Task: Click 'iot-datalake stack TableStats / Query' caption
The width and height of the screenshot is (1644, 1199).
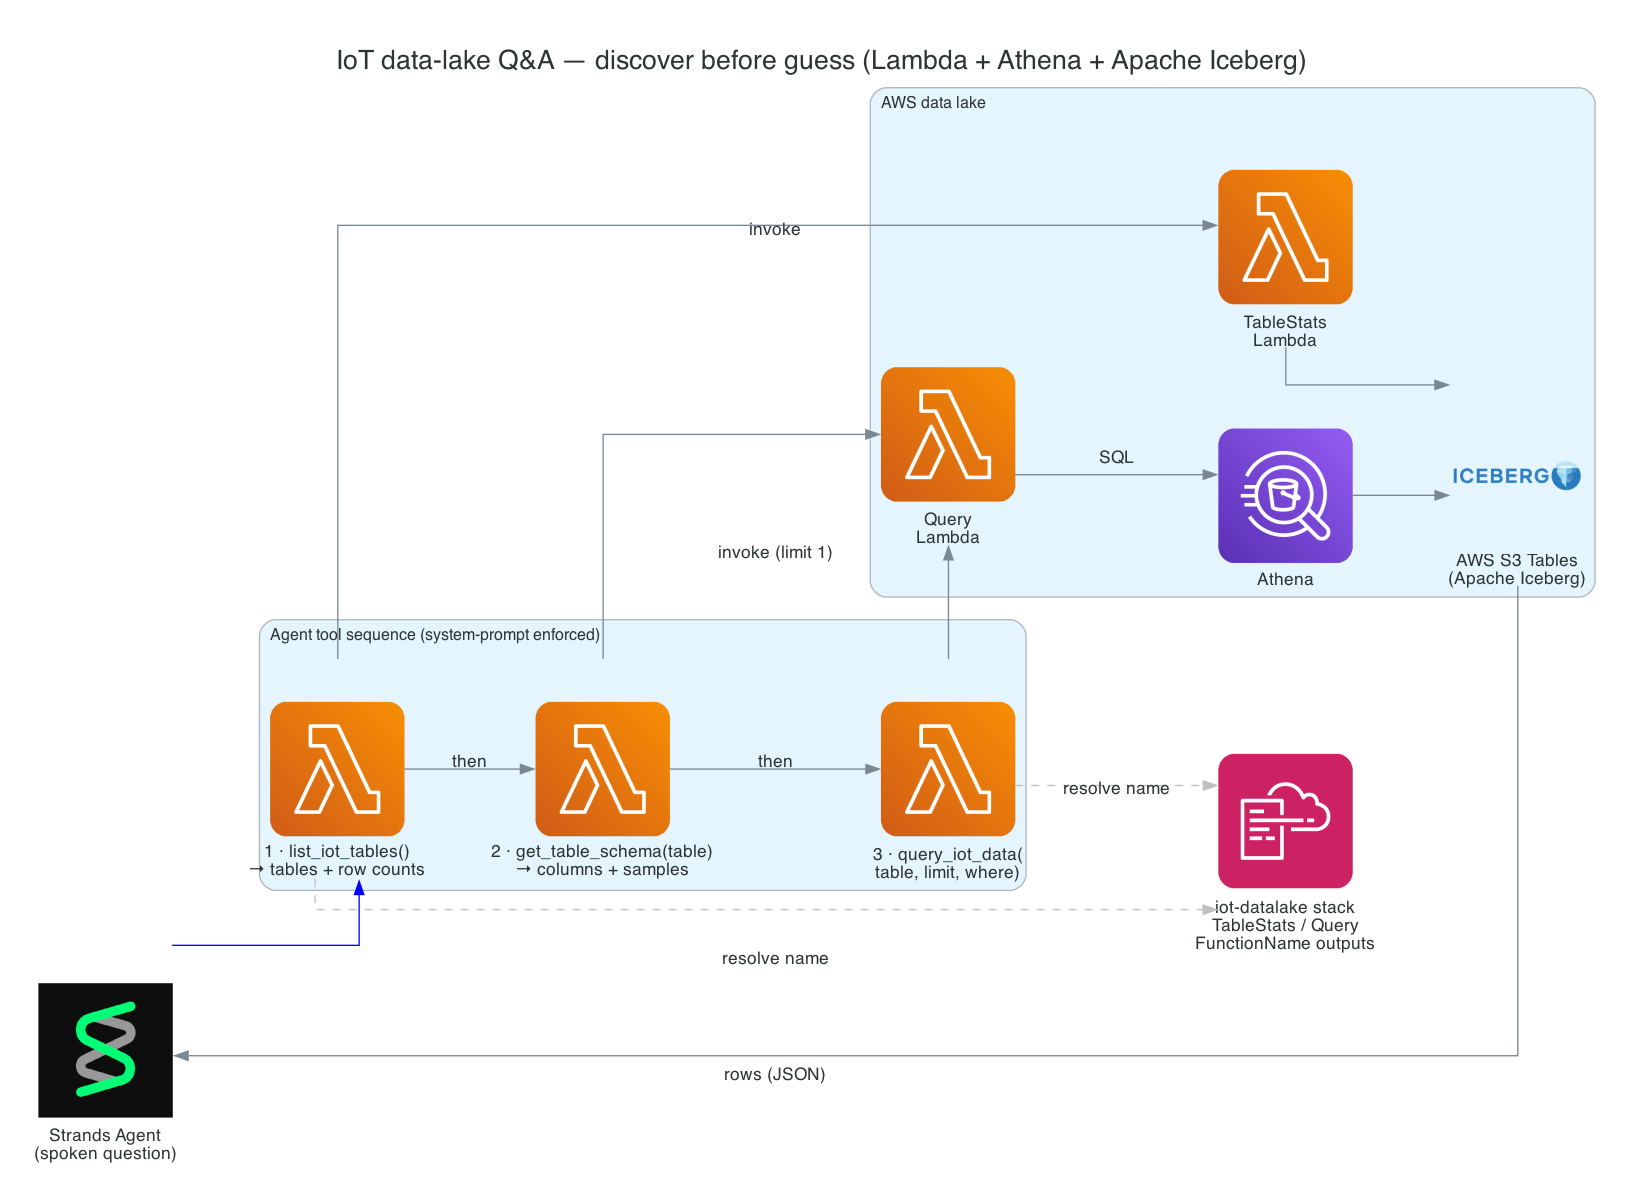Action: click(1285, 916)
